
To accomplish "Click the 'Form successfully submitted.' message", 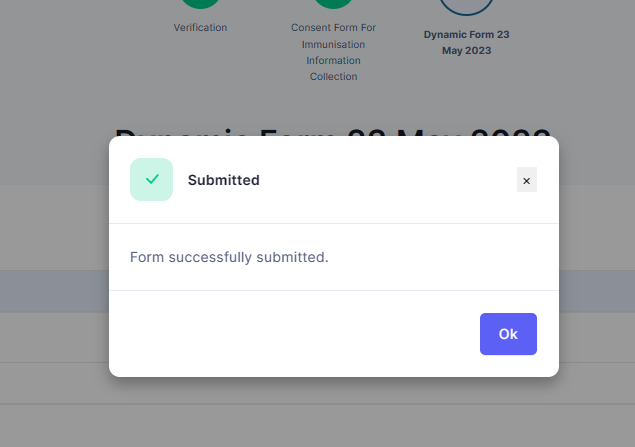I will click(x=229, y=257).
